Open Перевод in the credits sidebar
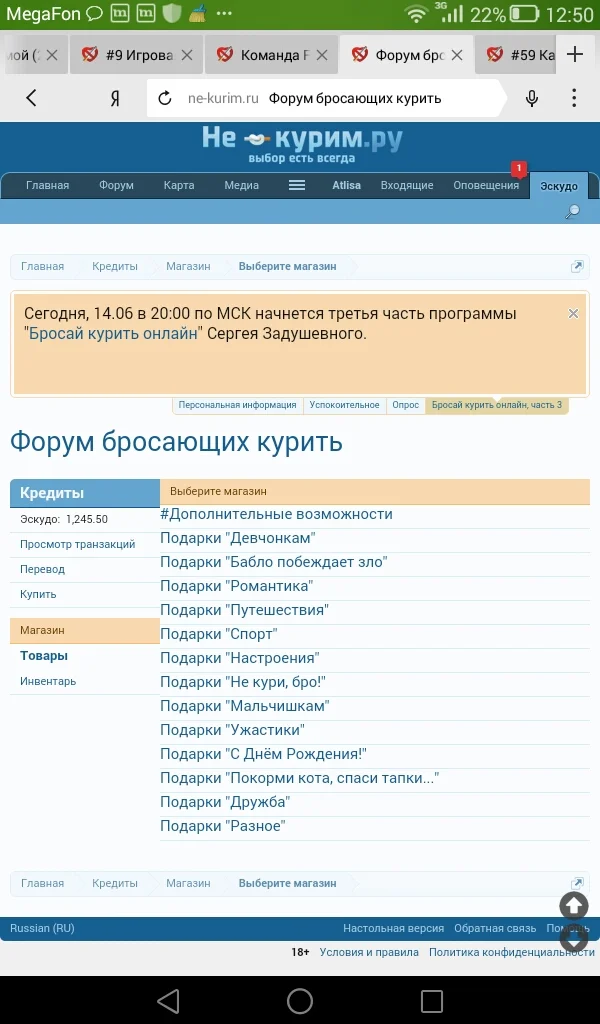The height and width of the screenshot is (1024, 600). [42, 569]
